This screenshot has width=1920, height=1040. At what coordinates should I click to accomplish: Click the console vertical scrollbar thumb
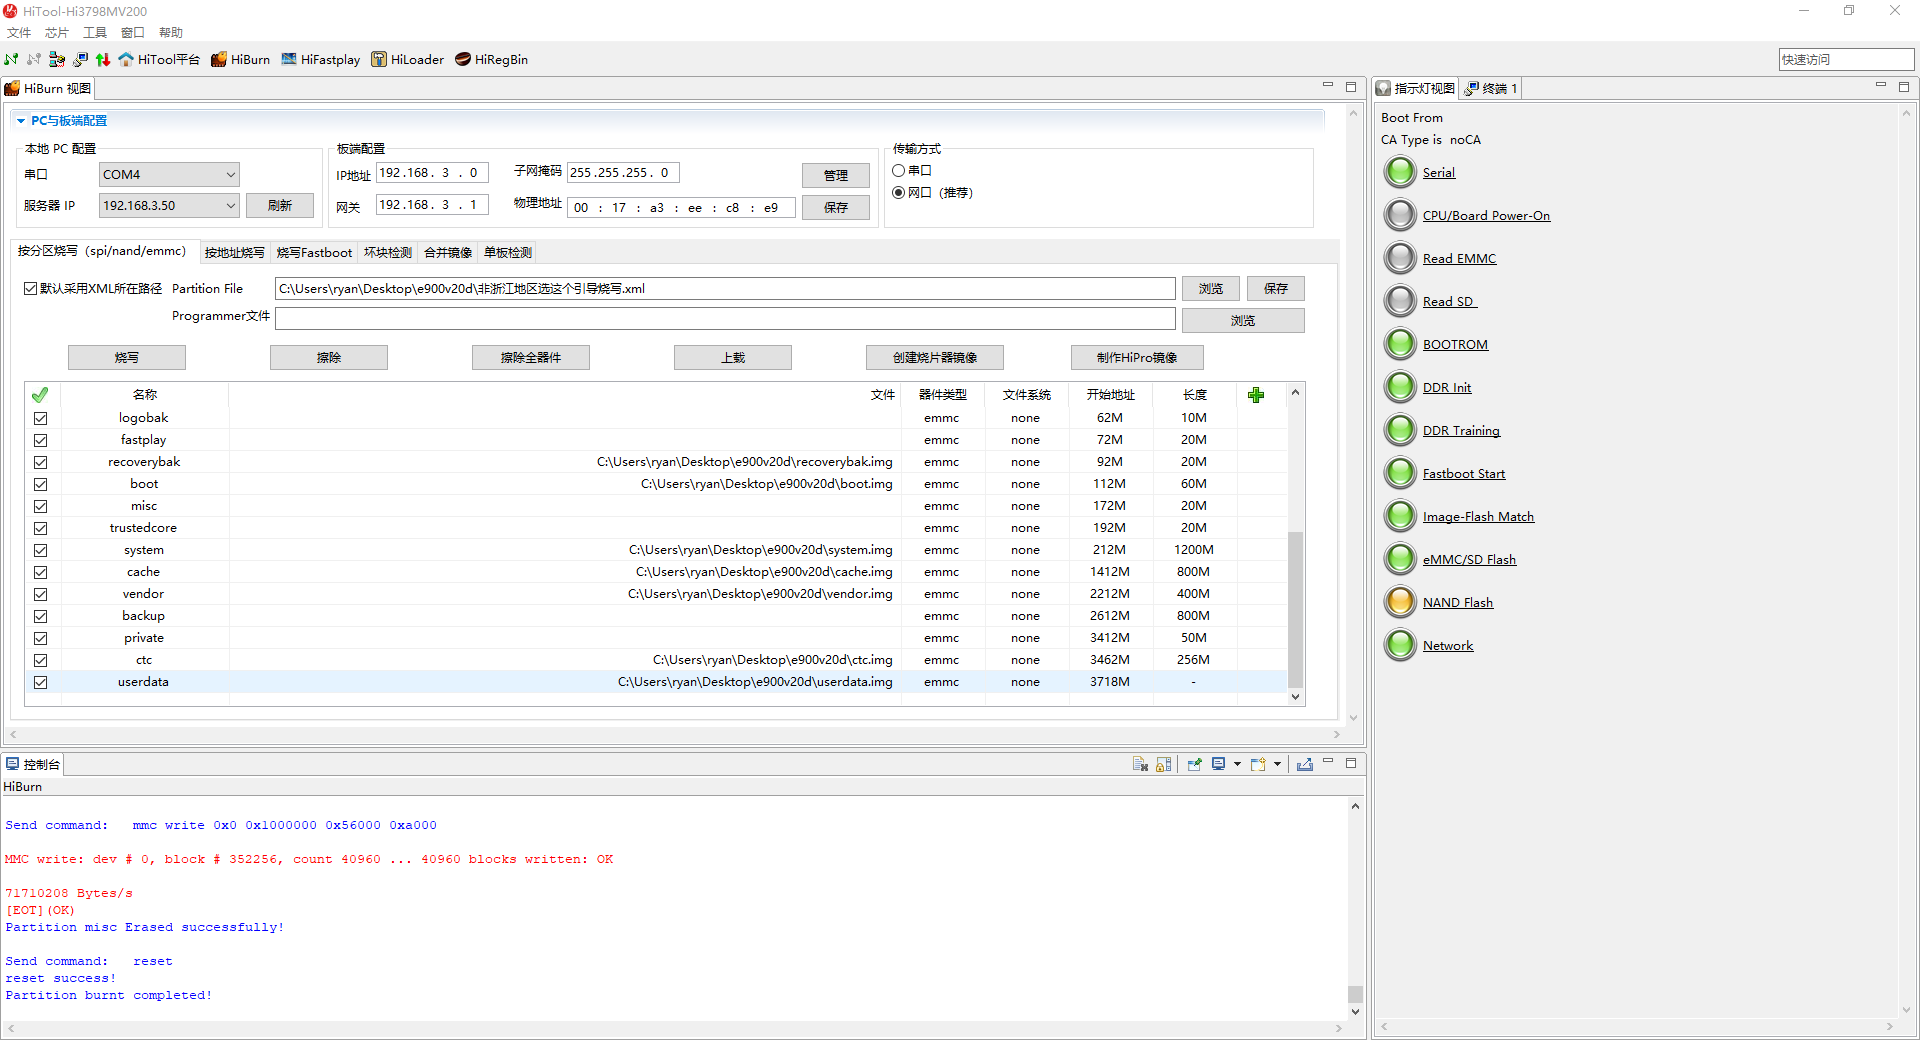pos(1355,994)
